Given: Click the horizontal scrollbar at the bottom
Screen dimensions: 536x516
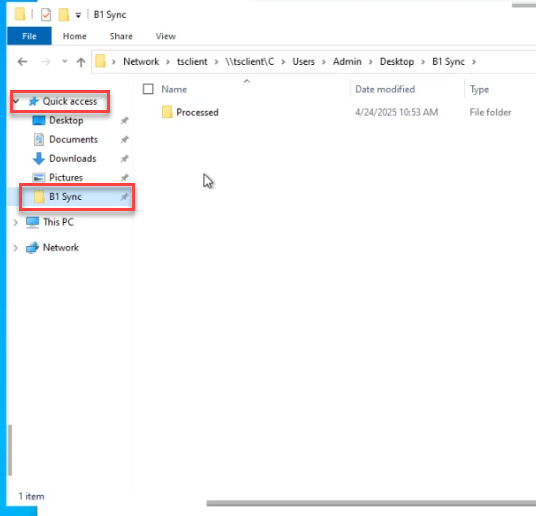Looking at the screenshot, I should (371, 503).
